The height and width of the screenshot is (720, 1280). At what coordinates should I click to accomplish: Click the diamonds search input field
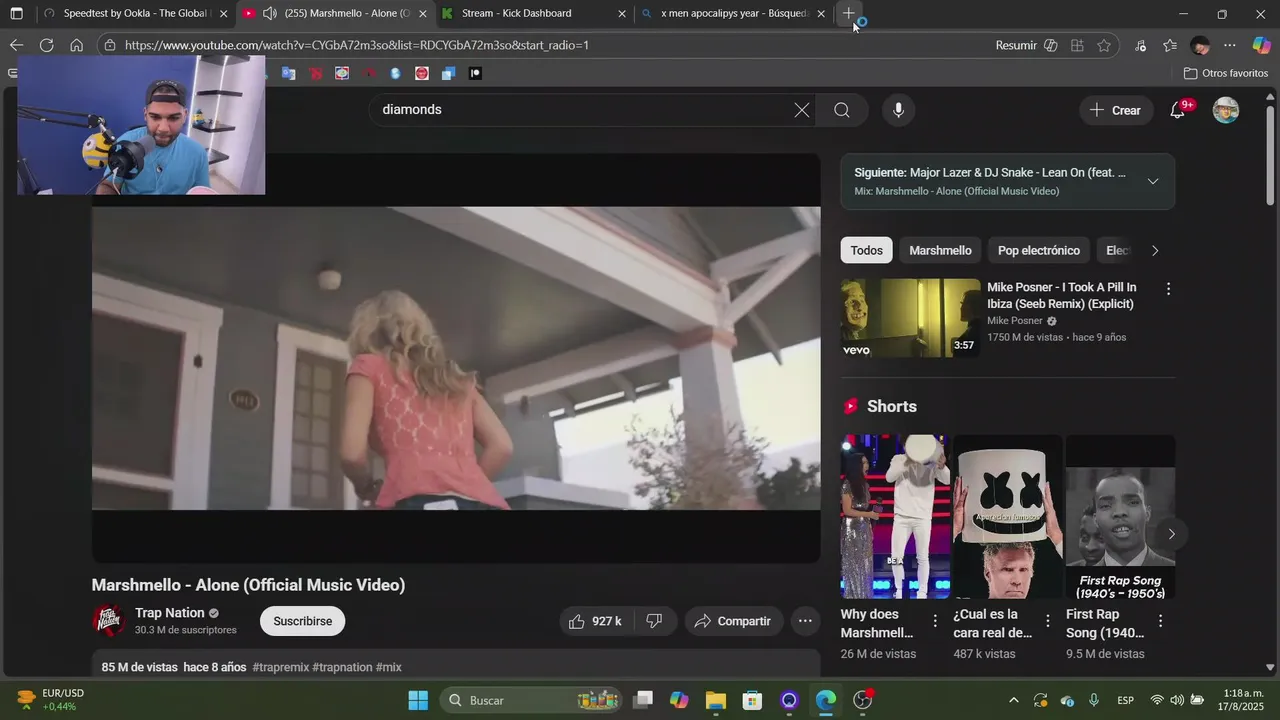click(x=580, y=110)
